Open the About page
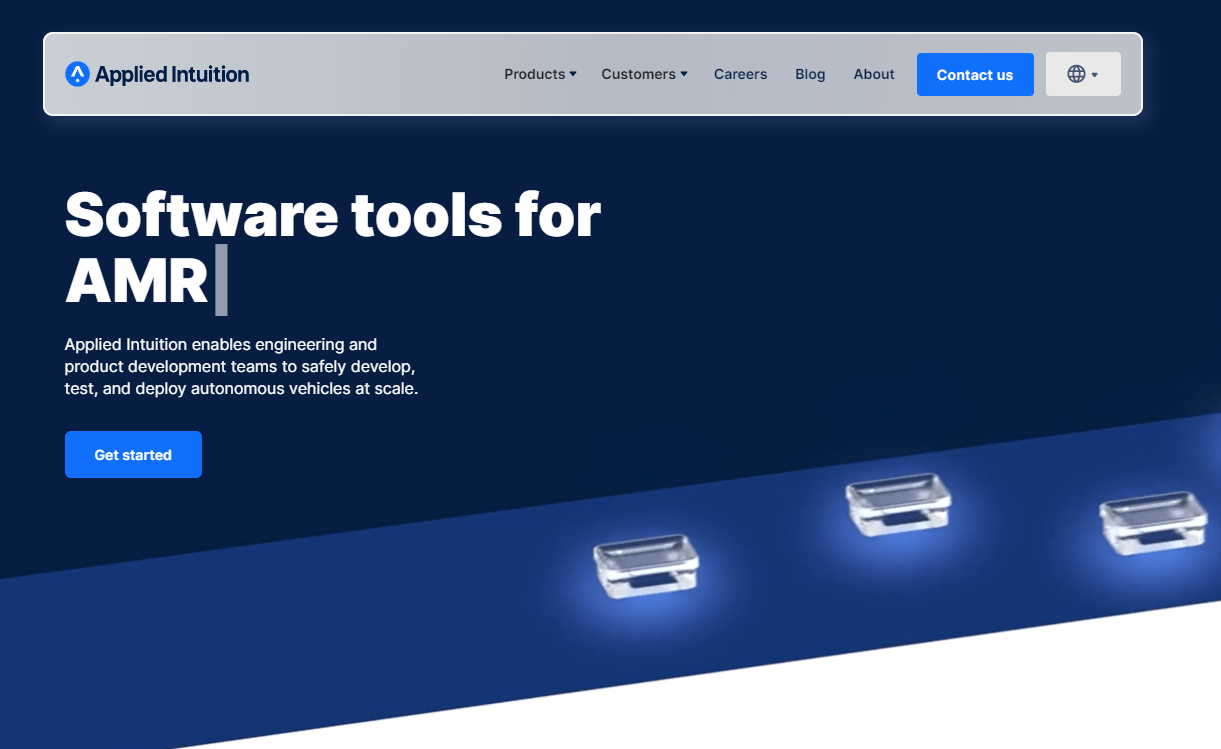The image size is (1221, 749). coord(873,74)
